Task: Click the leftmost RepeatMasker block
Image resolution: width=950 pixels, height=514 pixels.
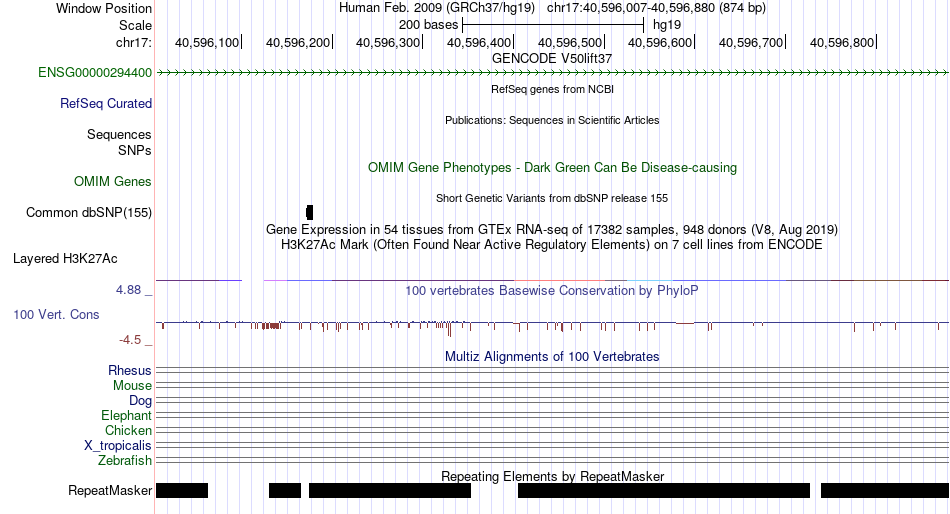Action: click(182, 490)
